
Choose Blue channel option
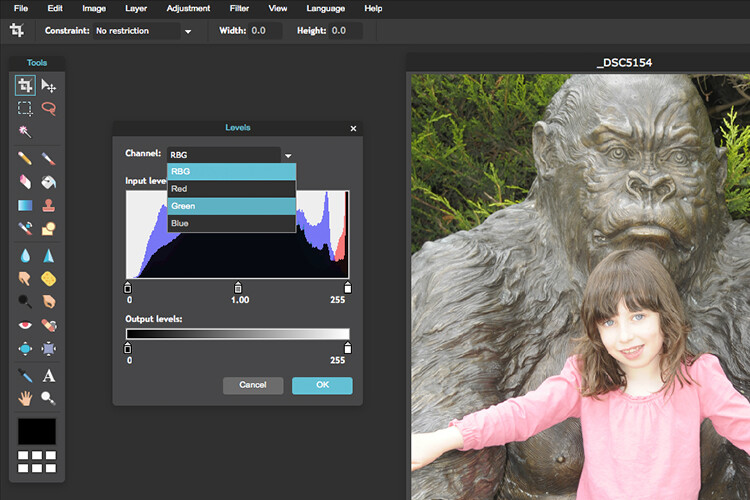click(232, 223)
